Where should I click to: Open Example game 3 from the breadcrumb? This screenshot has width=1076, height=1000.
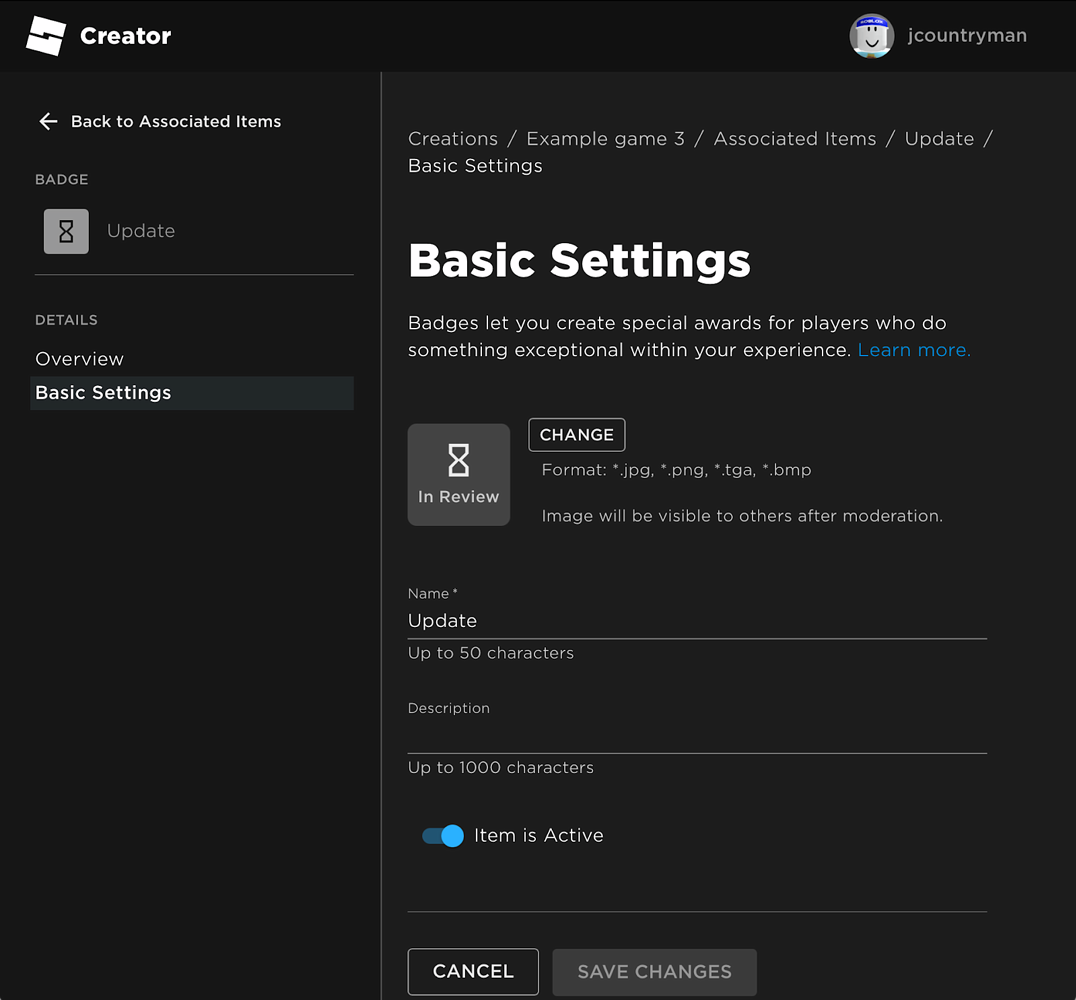click(604, 138)
